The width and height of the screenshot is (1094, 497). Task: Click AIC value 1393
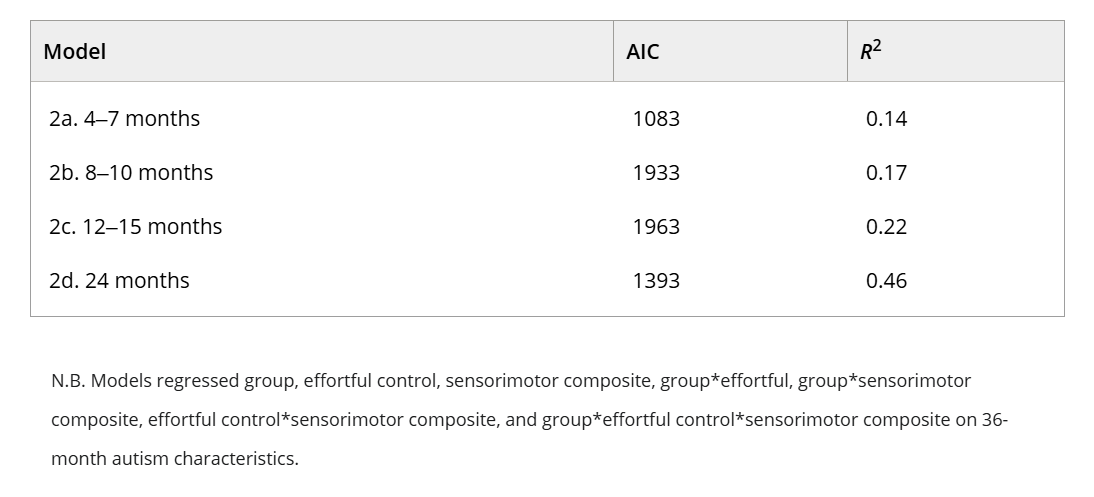coord(656,280)
